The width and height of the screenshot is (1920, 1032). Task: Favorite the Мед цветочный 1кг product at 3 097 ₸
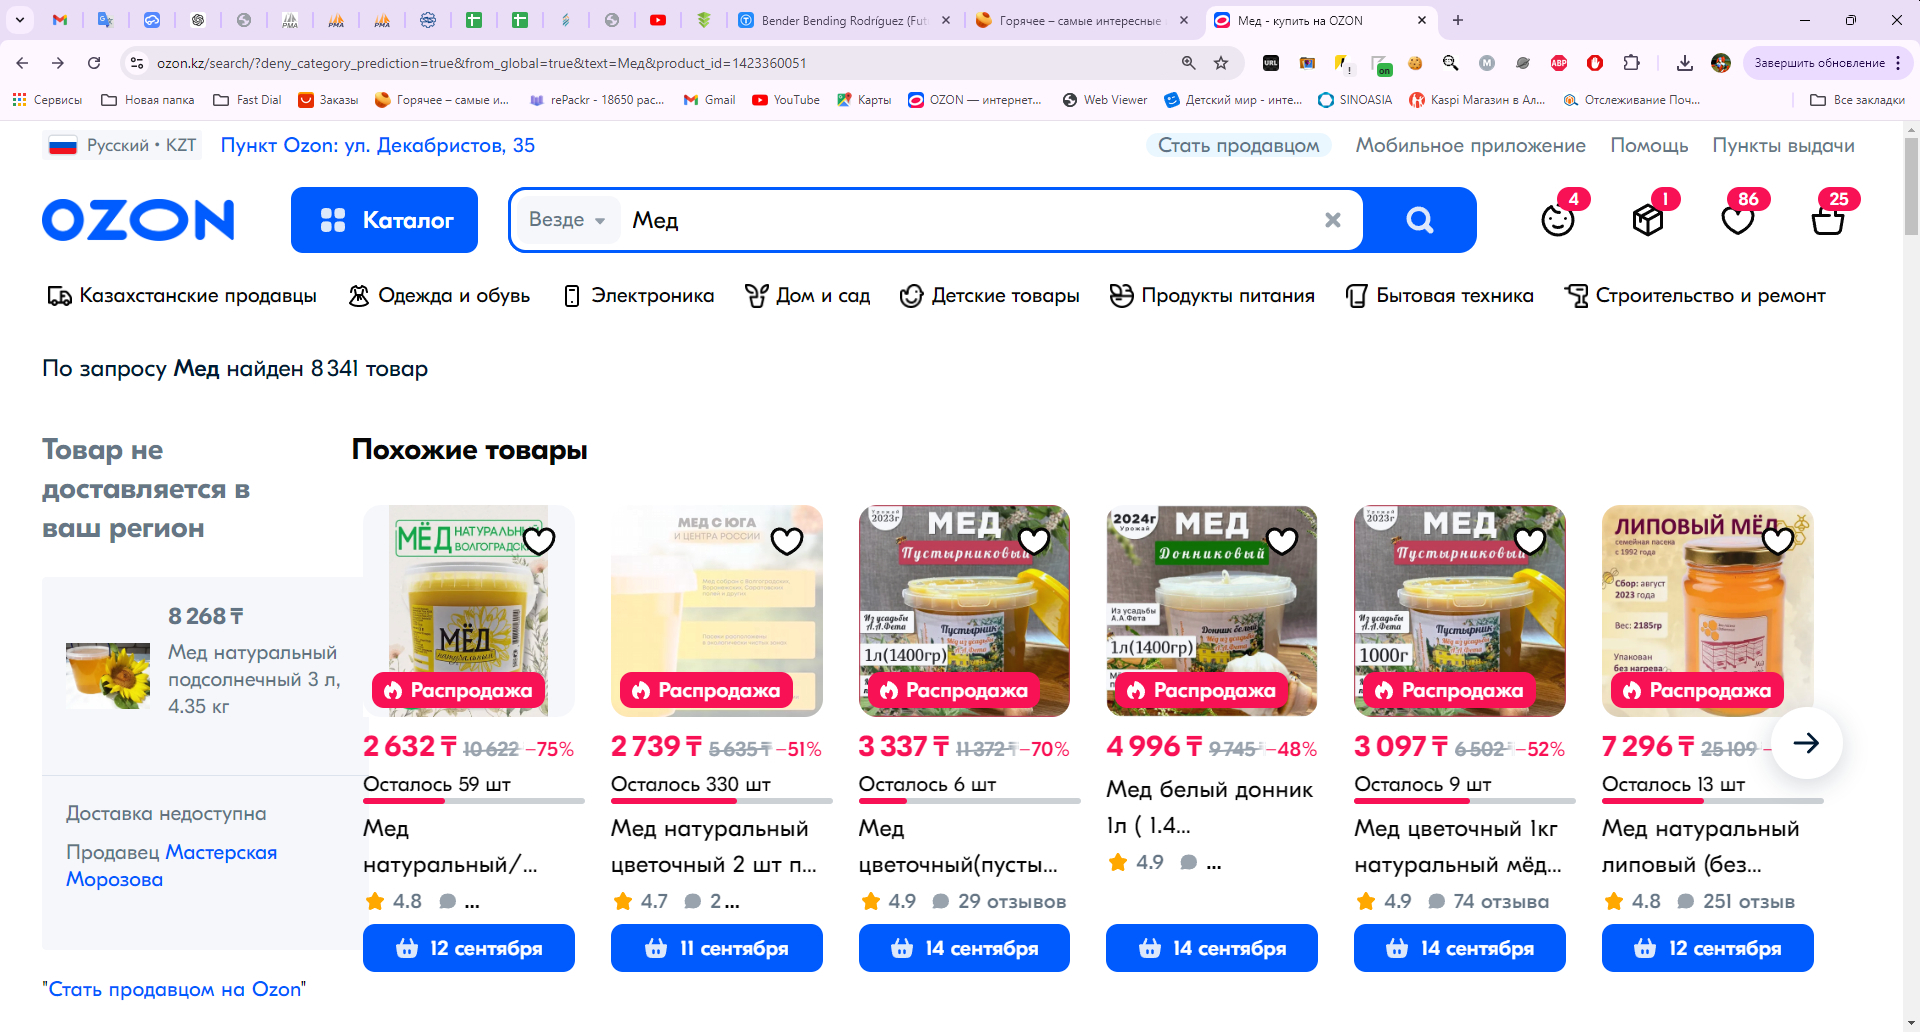click(x=1530, y=541)
